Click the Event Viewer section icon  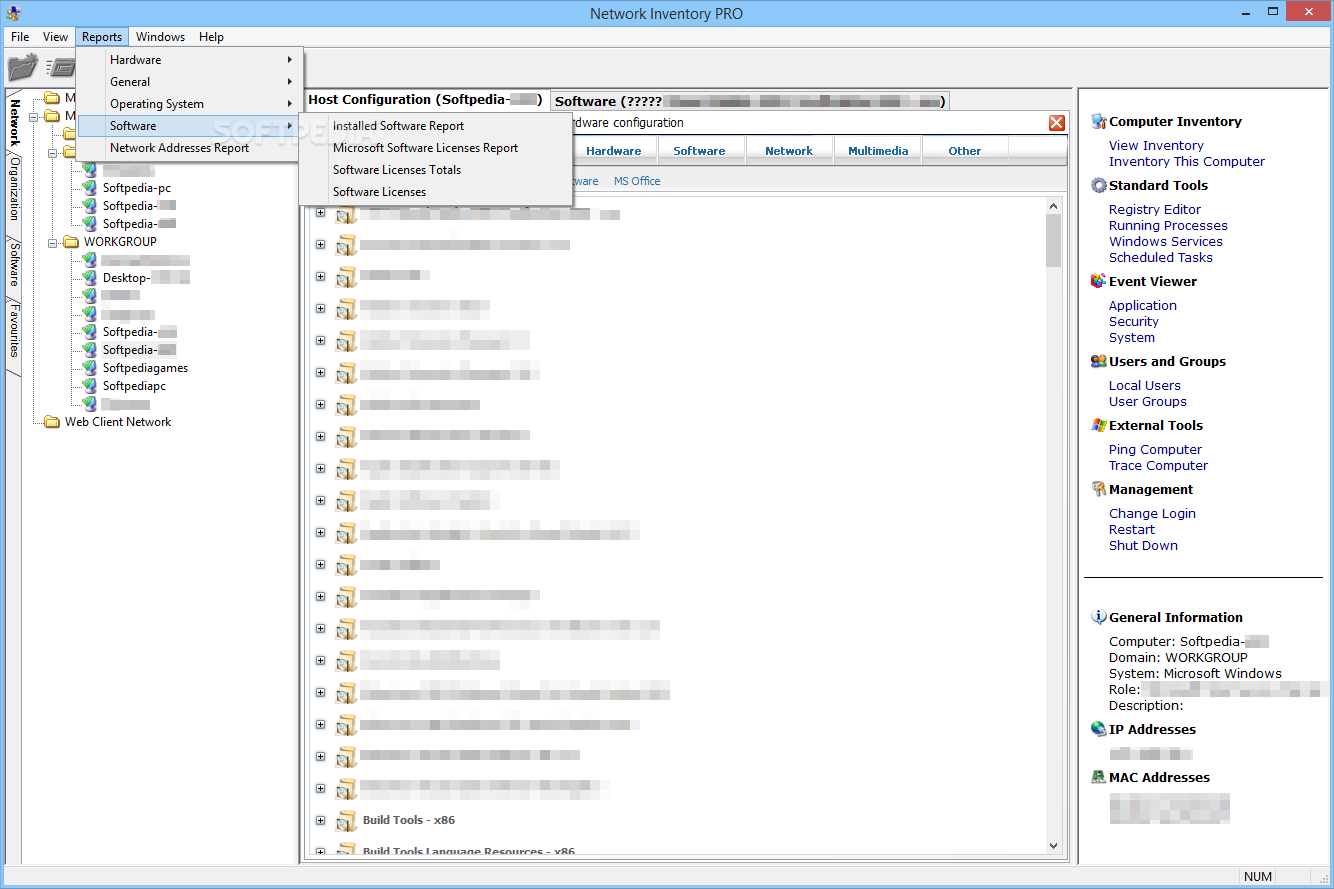[1099, 282]
